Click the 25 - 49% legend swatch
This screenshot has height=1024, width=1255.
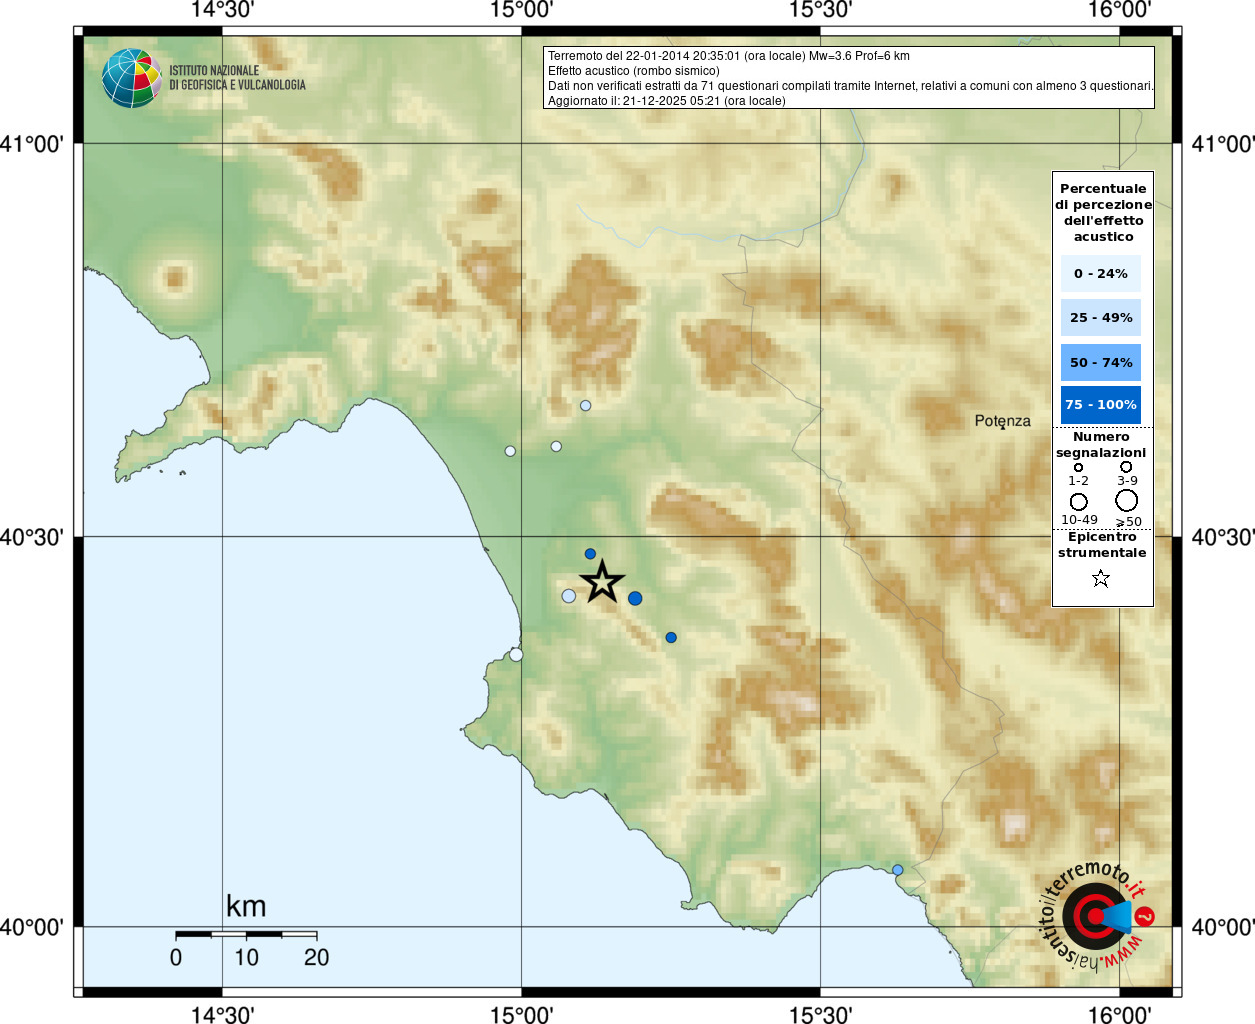click(x=1100, y=318)
